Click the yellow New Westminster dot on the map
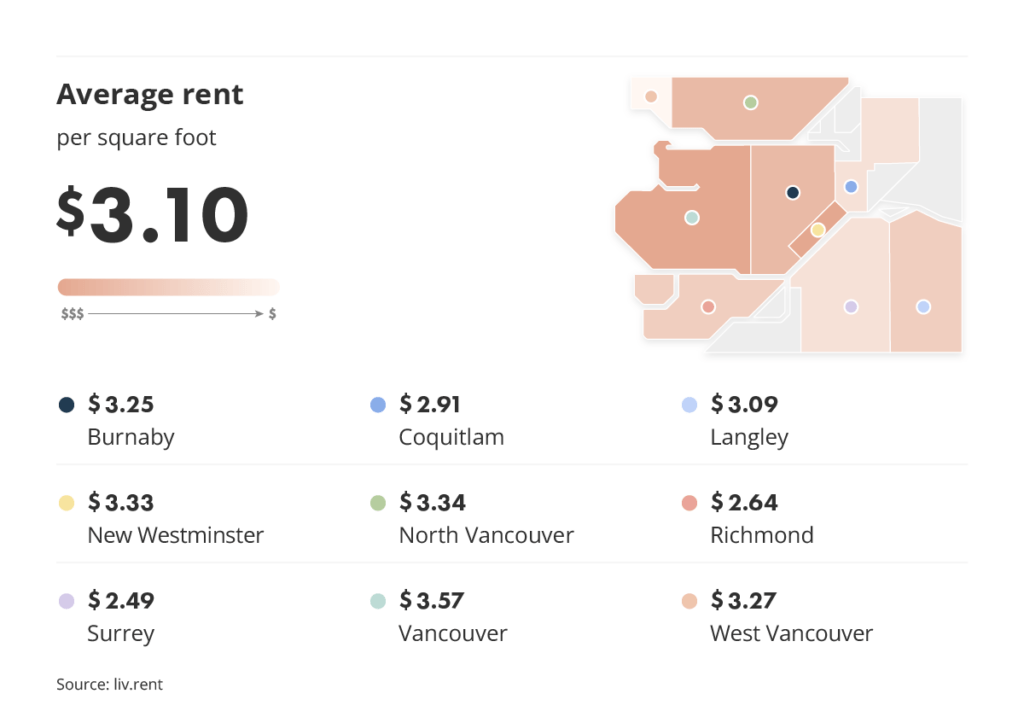Viewport: 1024px width, 717px height. [817, 230]
